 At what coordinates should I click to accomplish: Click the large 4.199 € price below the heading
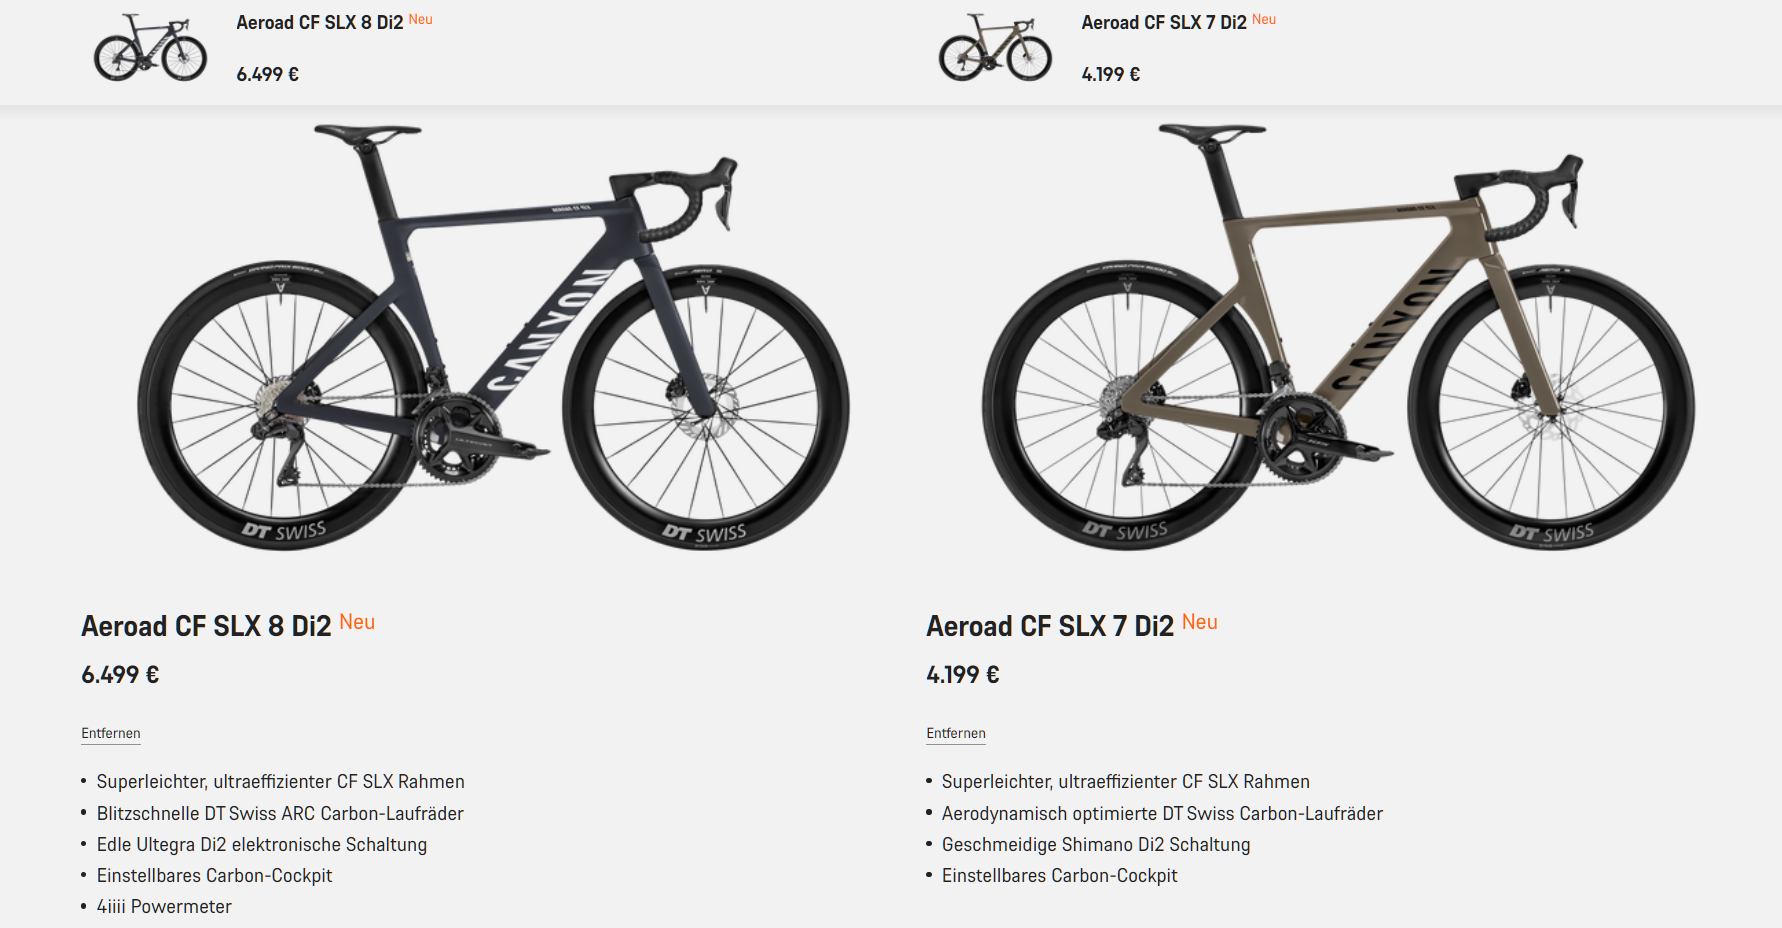963,675
